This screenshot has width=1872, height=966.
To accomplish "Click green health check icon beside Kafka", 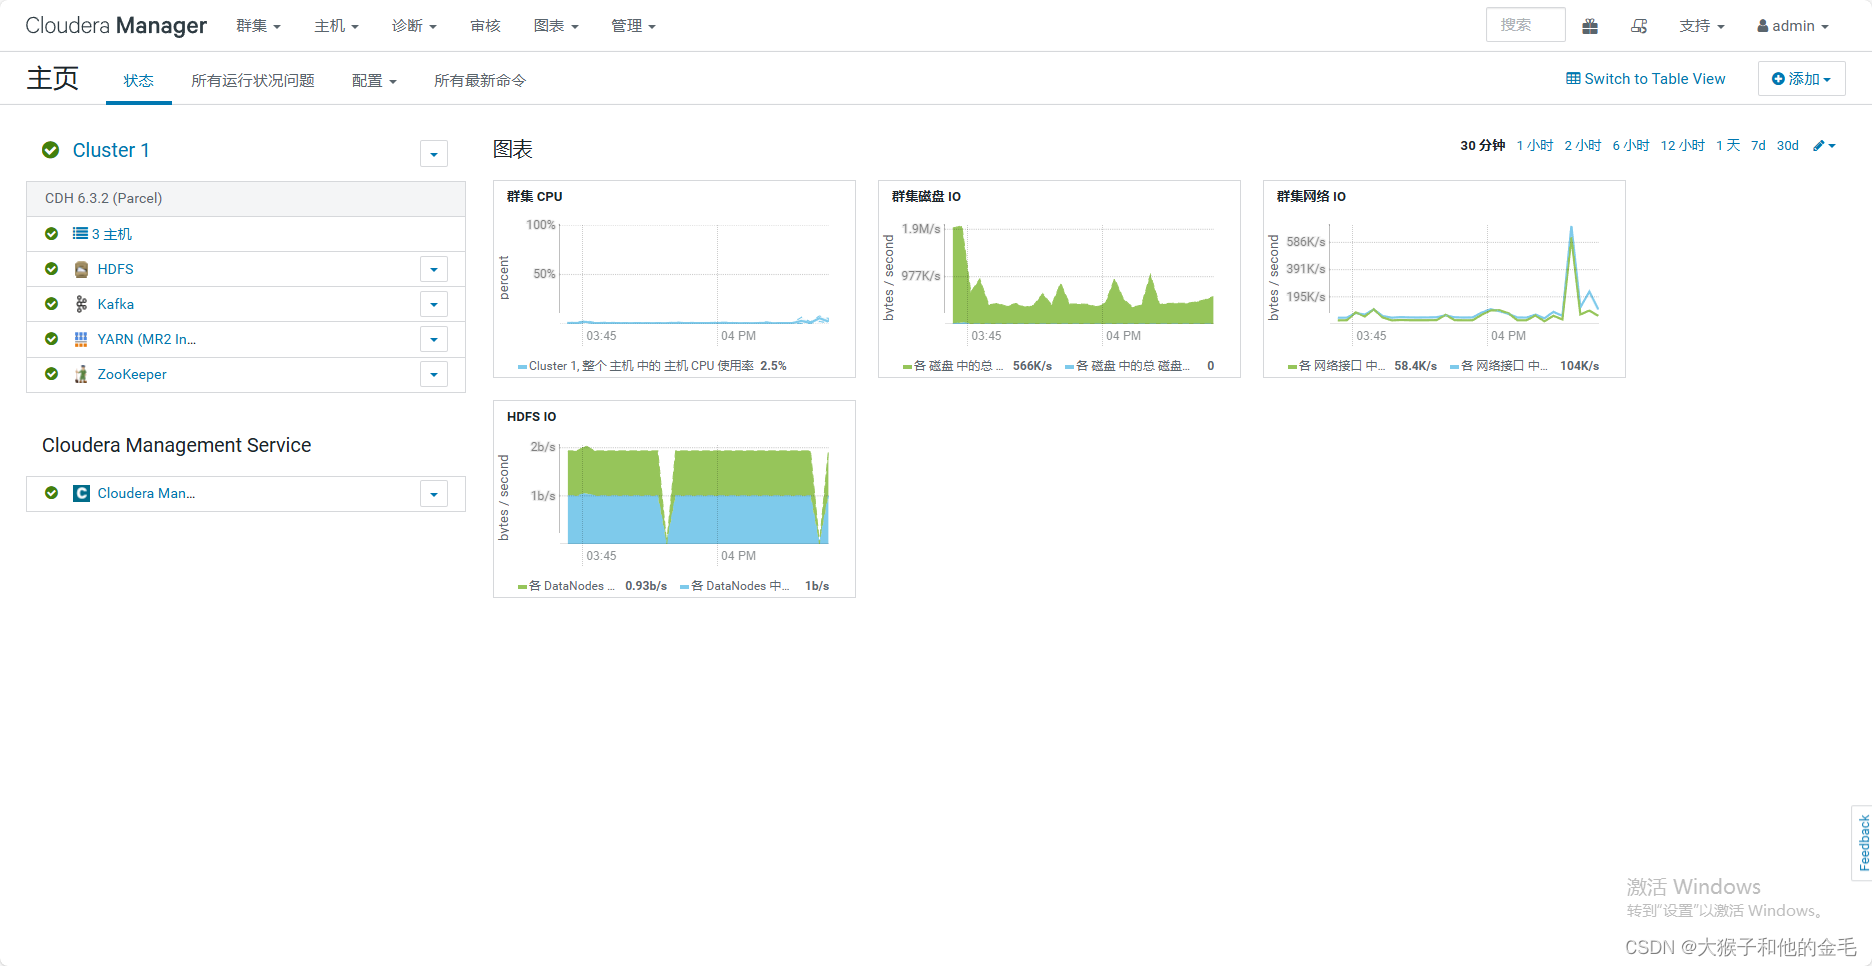I will tap(51, 304).
